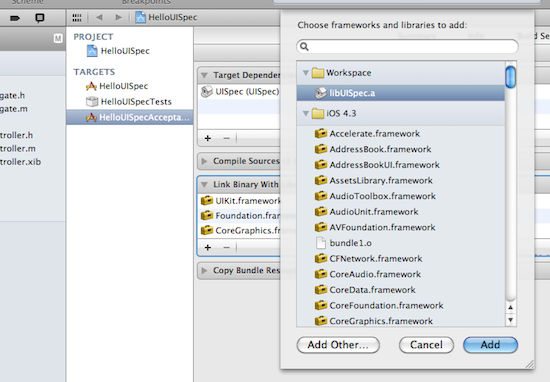Click the scrollbar up arrow
This screenshot has height=382, width=550.
click(x=511, y=307)
